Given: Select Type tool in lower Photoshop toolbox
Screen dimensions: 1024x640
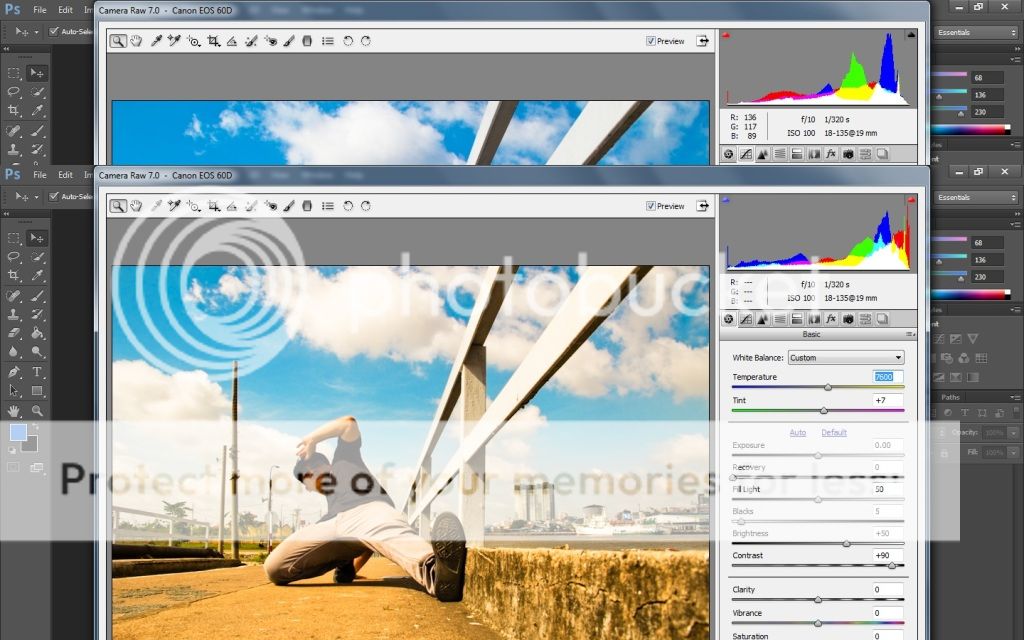Looking at the screenshot, I should tap(37, 372).
